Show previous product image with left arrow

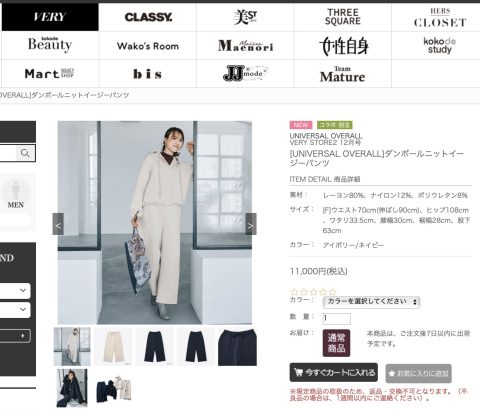coord(58,224)
